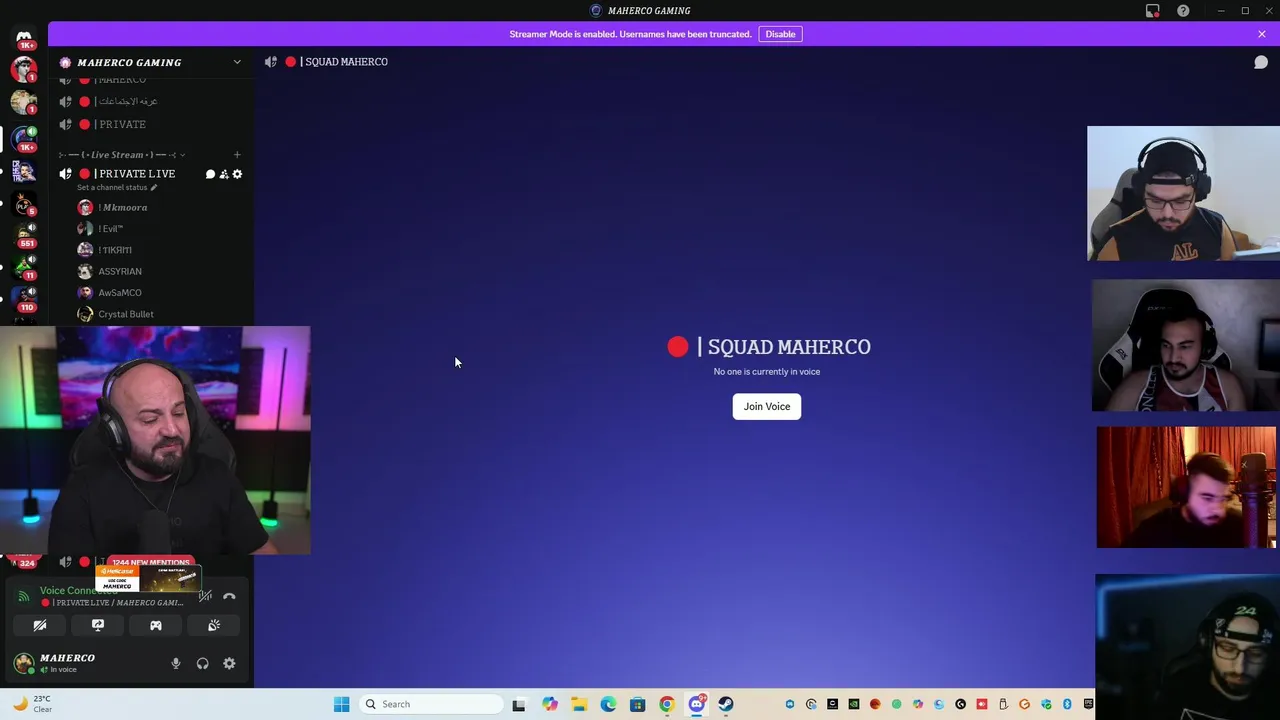Disable Streamer Mode

click(780, 34)
